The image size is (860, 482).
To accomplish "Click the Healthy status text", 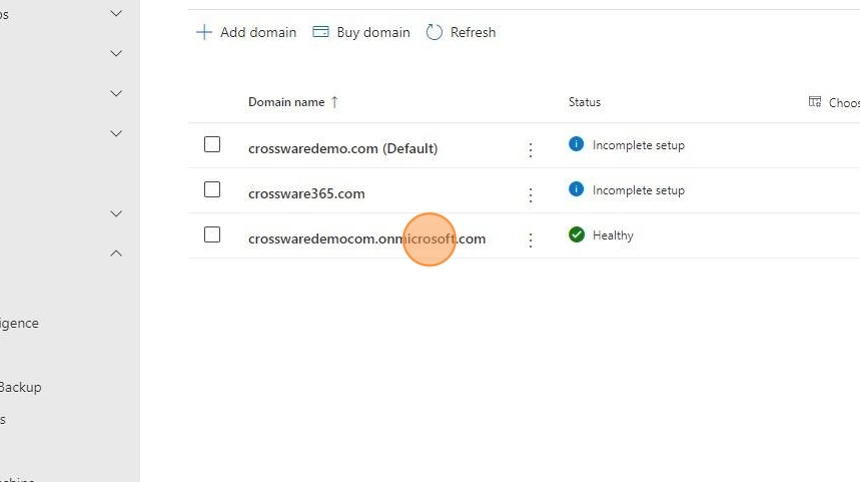I will pyautogui.click(x=613, y=236).
